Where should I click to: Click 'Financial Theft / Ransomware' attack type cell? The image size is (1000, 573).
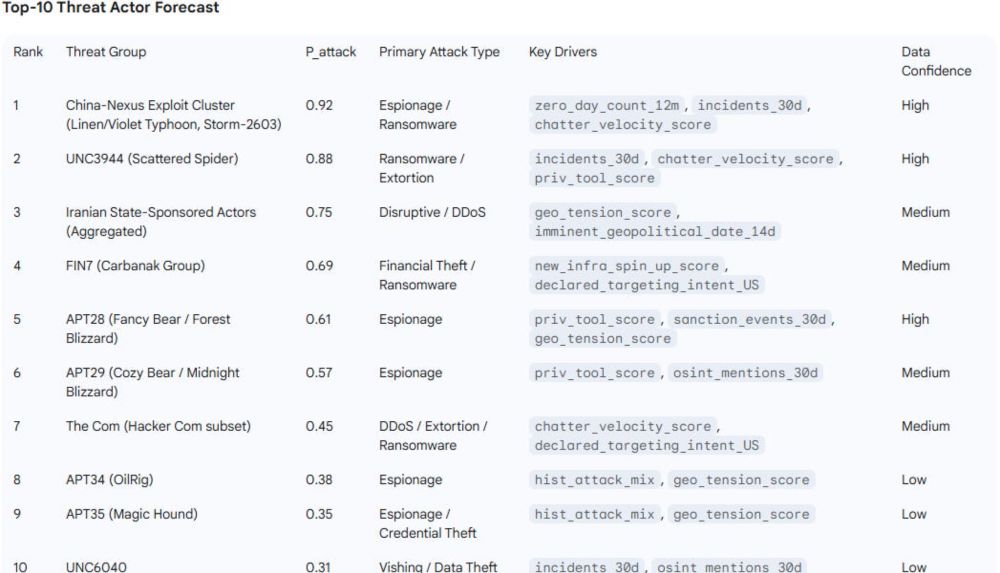tap(427, 276)
